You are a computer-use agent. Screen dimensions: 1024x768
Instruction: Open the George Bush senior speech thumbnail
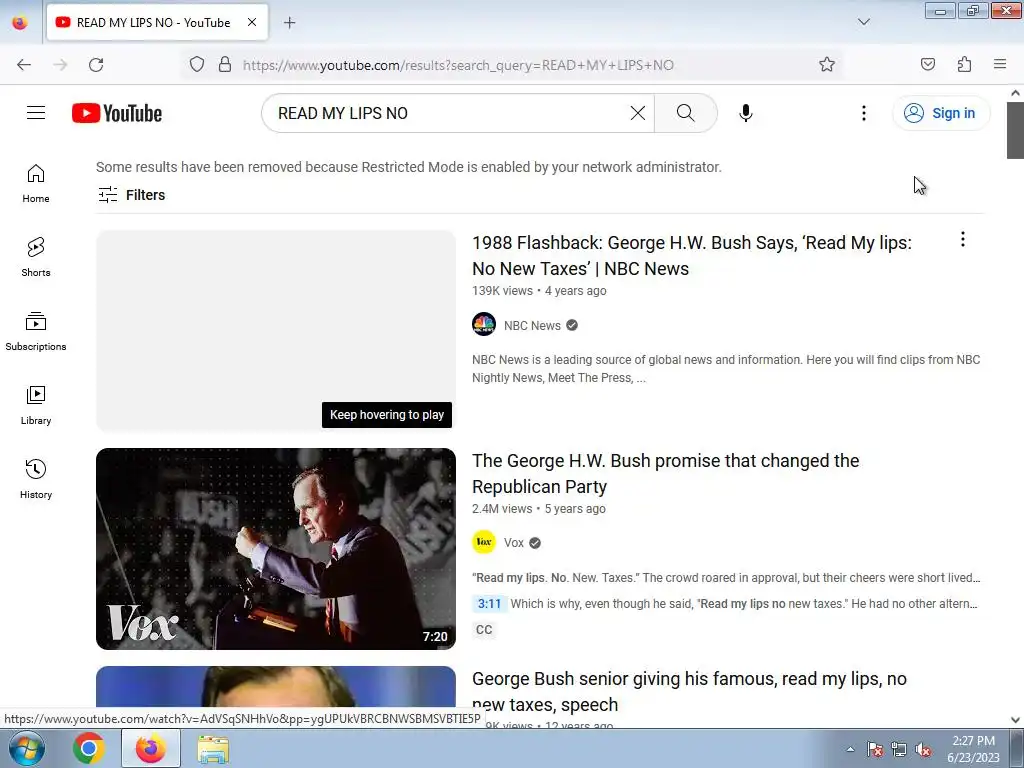pos(276,686)
